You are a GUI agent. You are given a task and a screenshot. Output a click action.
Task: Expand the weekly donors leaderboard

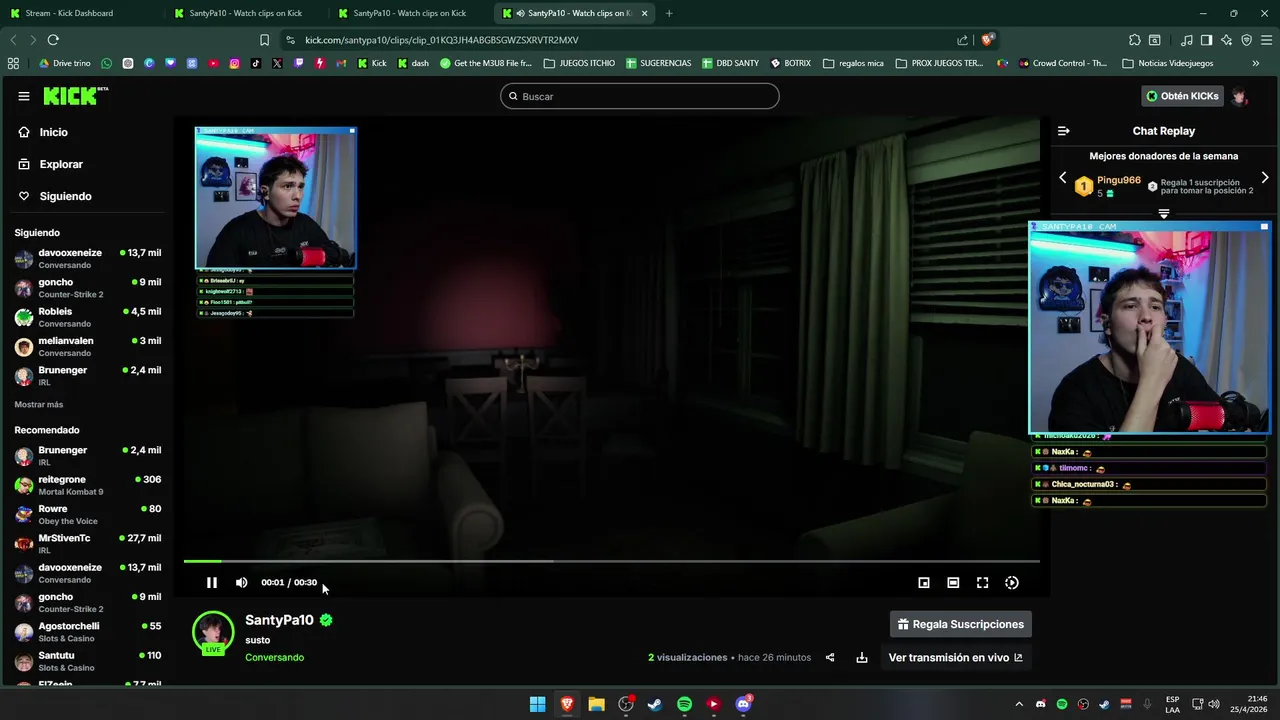(1164, 213)
